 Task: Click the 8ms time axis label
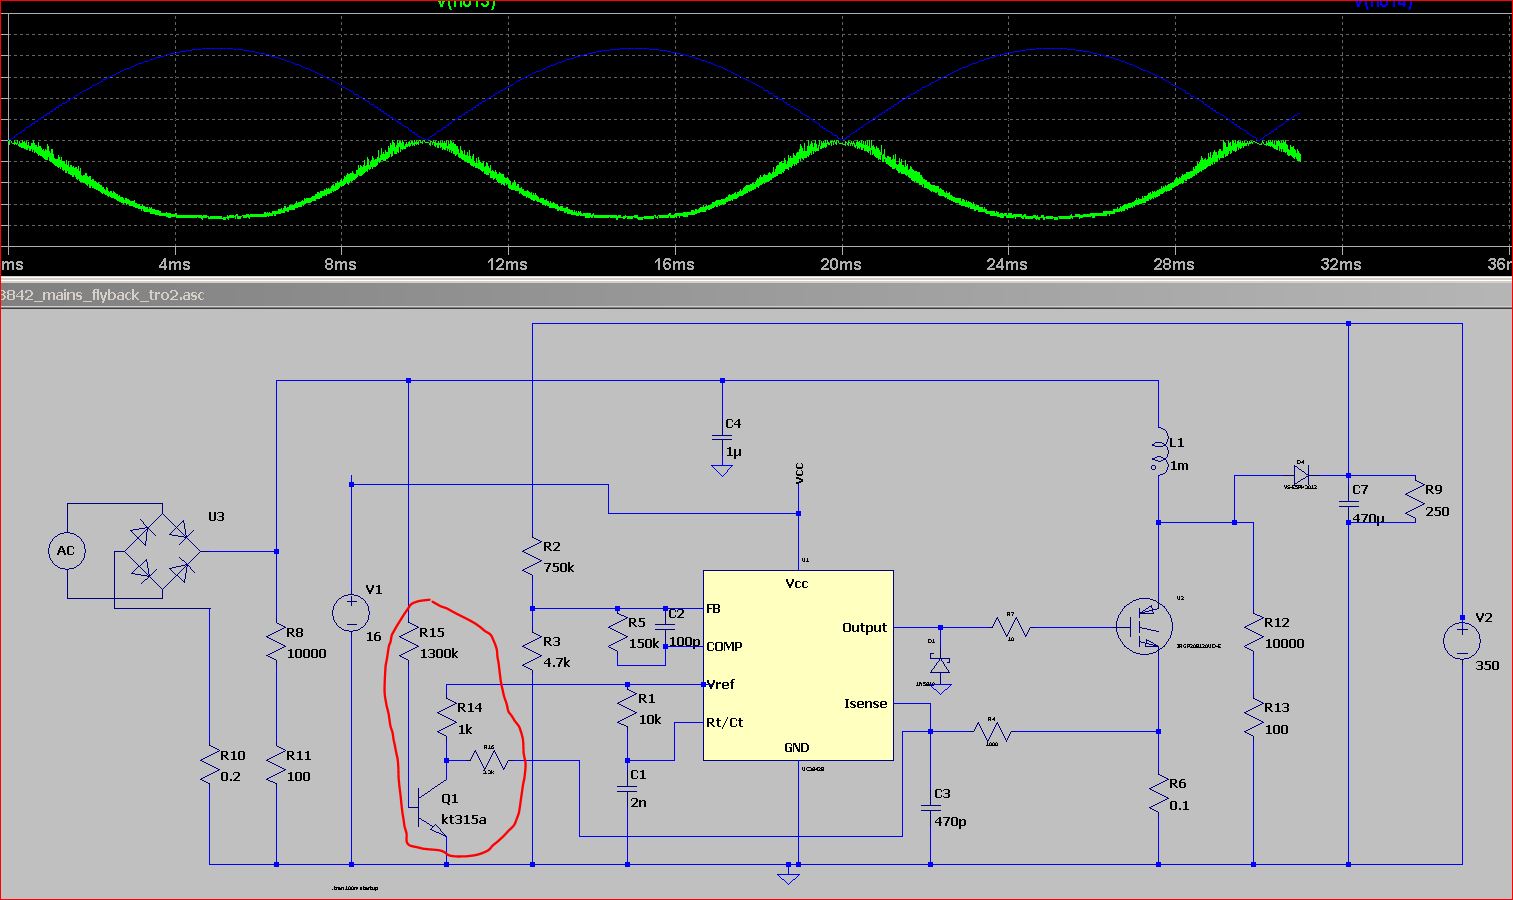(x=340, y=264)
